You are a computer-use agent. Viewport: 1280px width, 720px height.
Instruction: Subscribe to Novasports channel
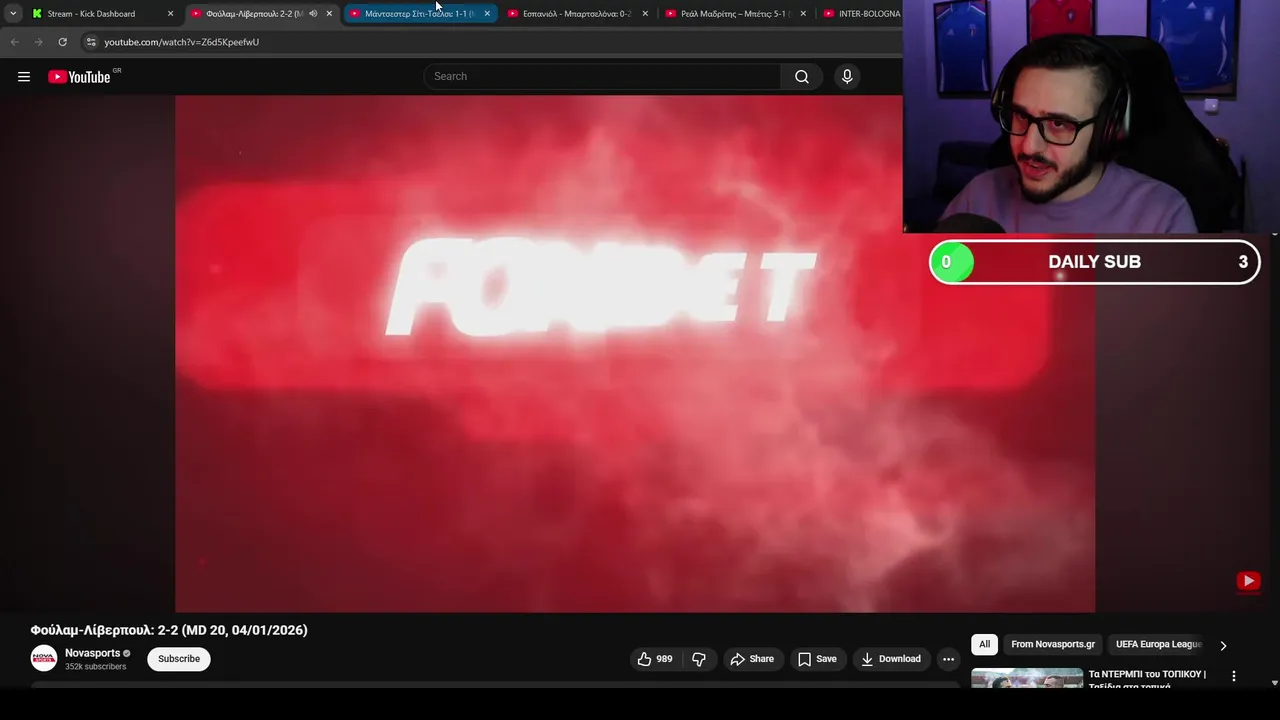(x=179, y=659)
